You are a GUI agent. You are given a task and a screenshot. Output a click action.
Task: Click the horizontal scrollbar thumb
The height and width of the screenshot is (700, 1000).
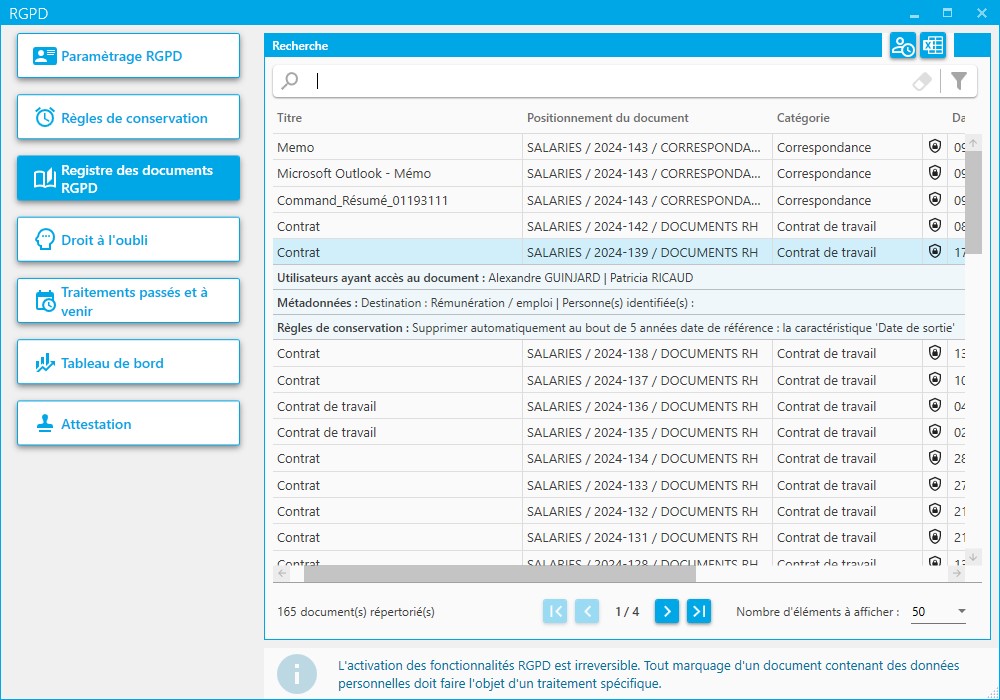499,573
